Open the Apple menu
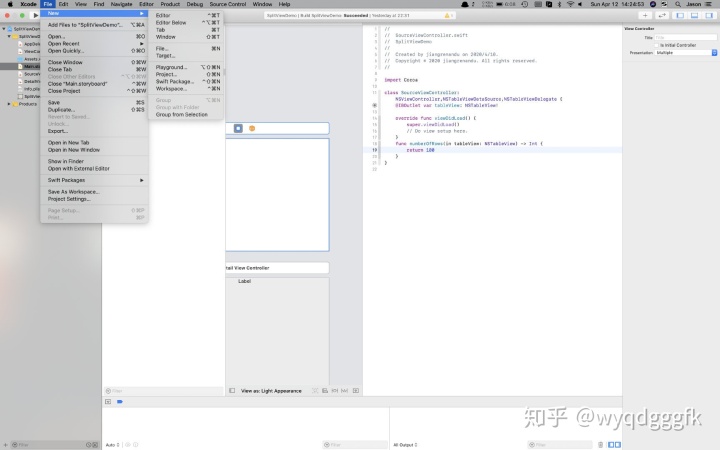This screenshot has height=450, width=720. pos(10,4)
